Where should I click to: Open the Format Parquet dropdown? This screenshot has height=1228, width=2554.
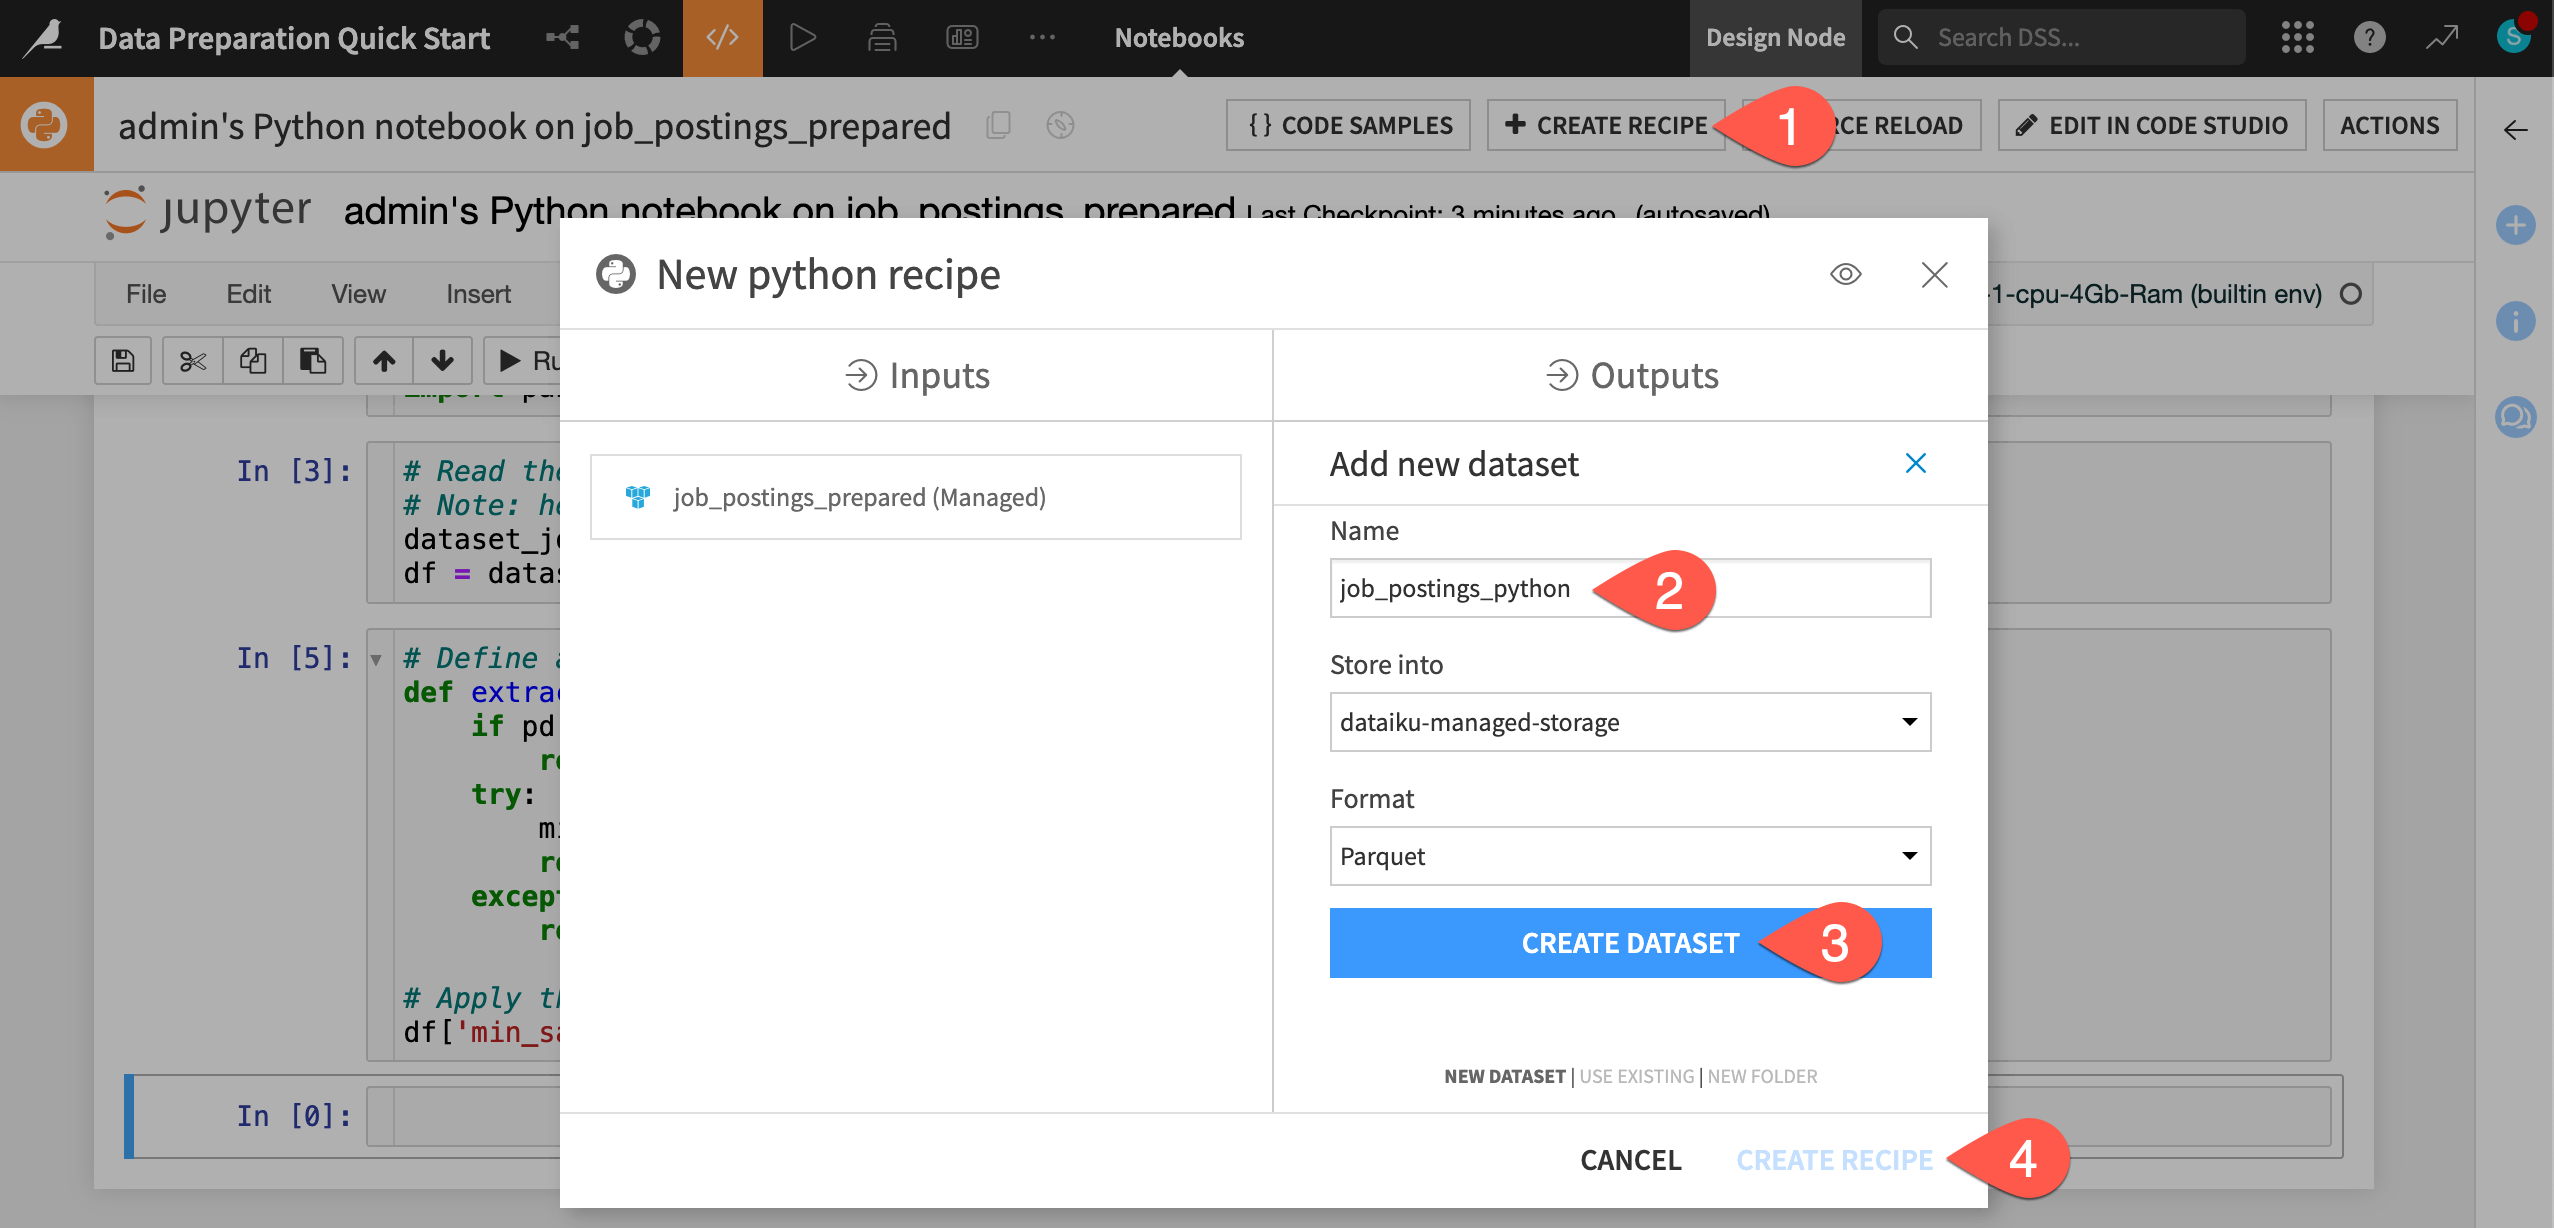(x=1630, y=856)
